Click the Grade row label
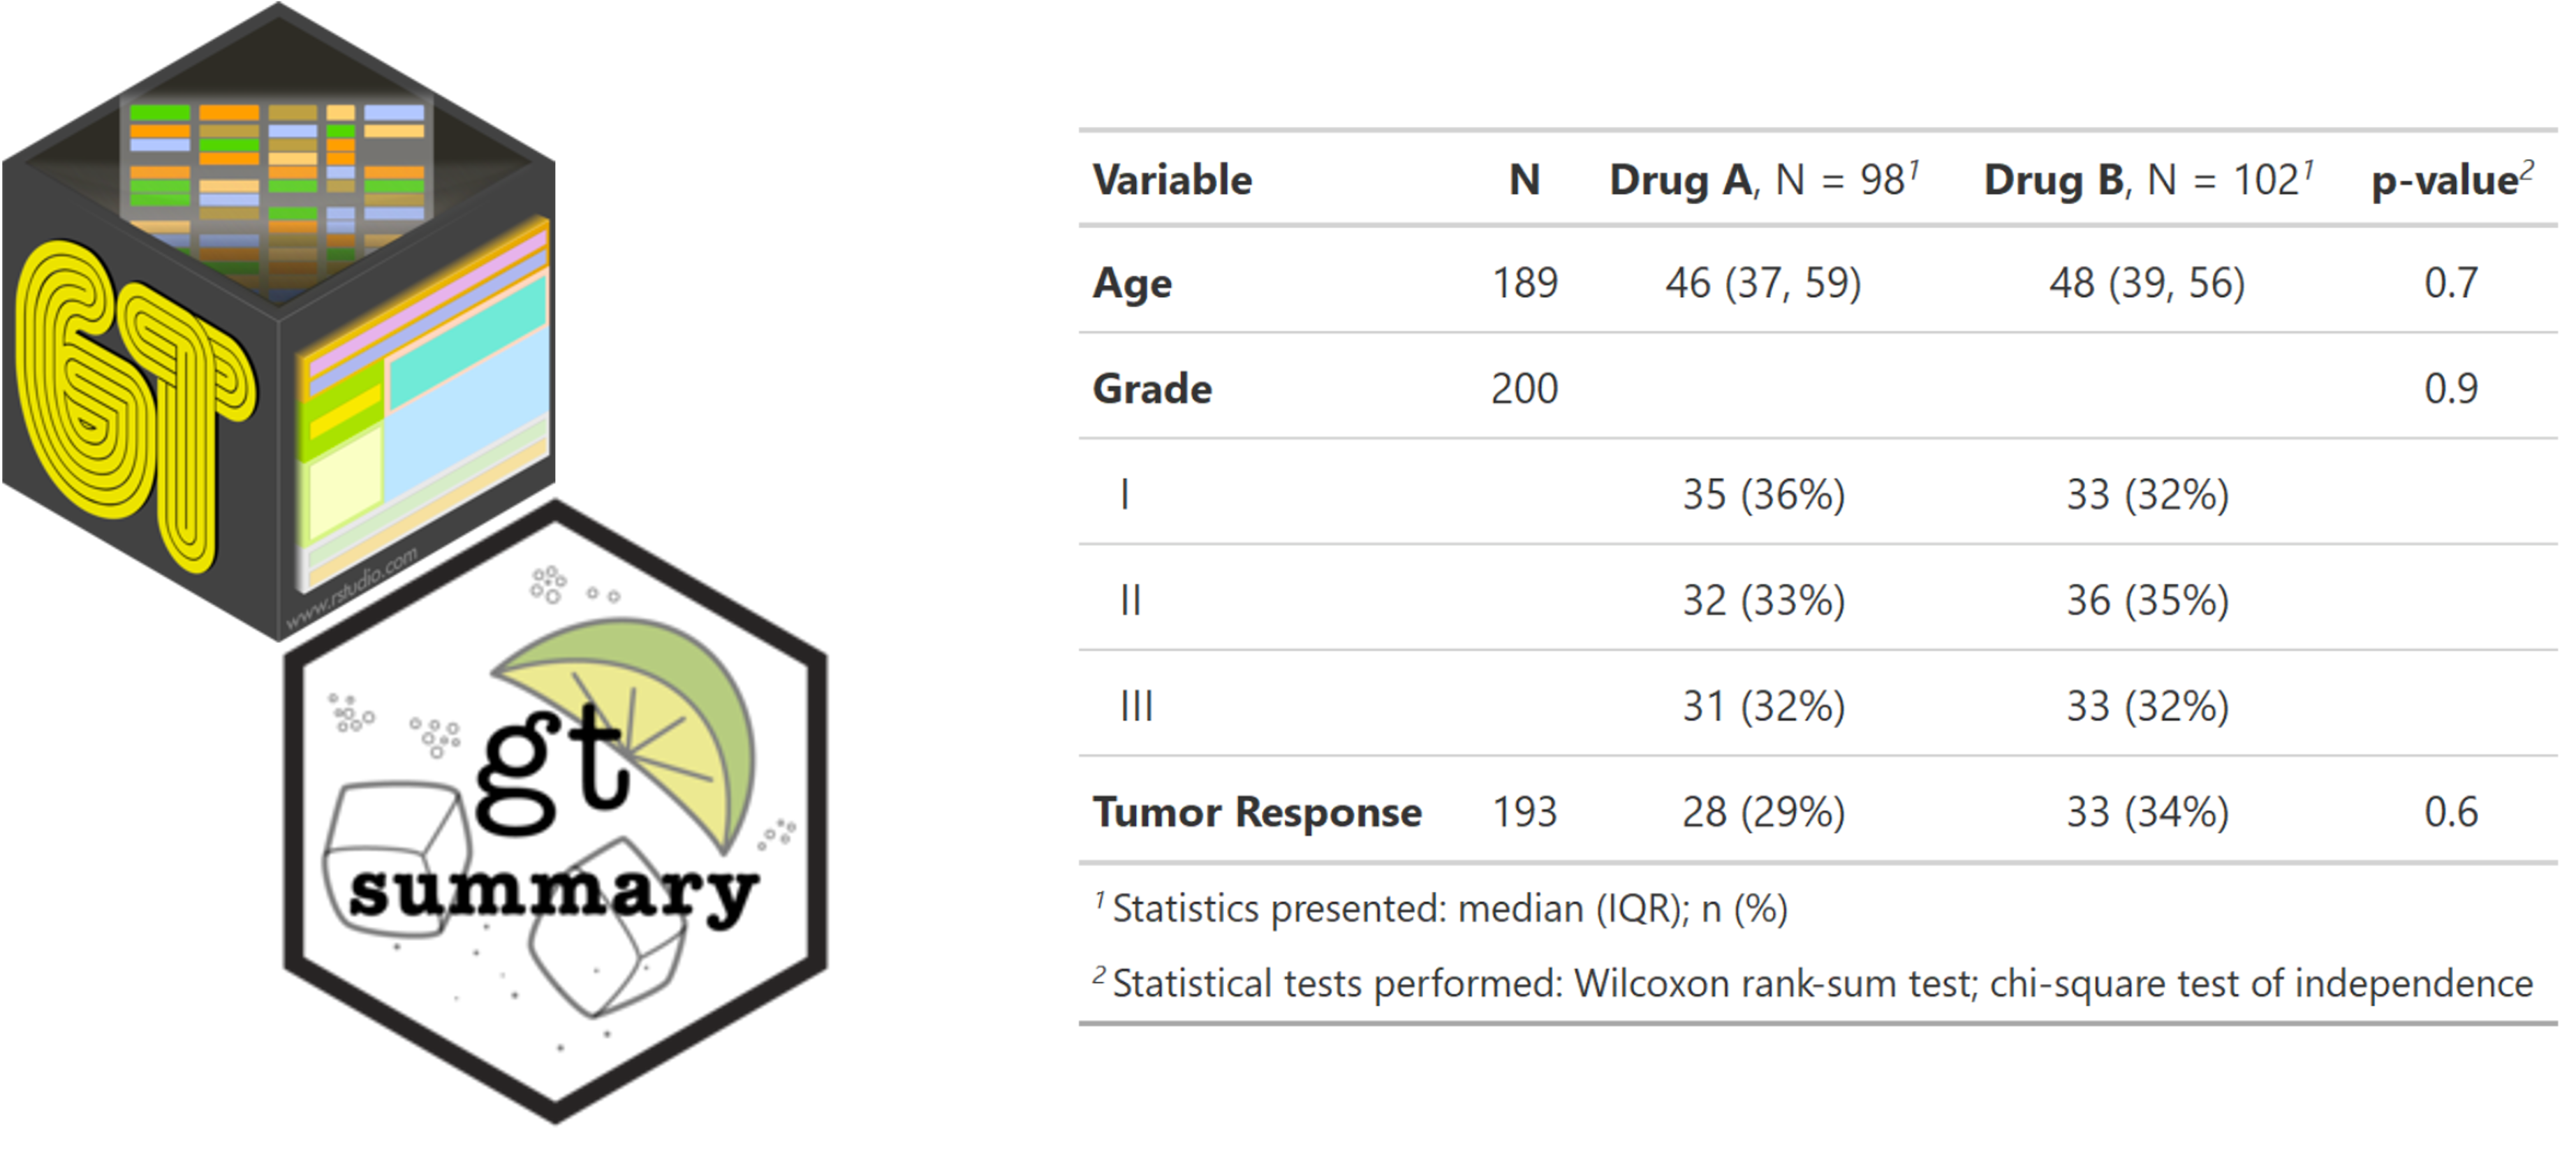This screenshot has width=2576, height=1168. pos(1152,389)
